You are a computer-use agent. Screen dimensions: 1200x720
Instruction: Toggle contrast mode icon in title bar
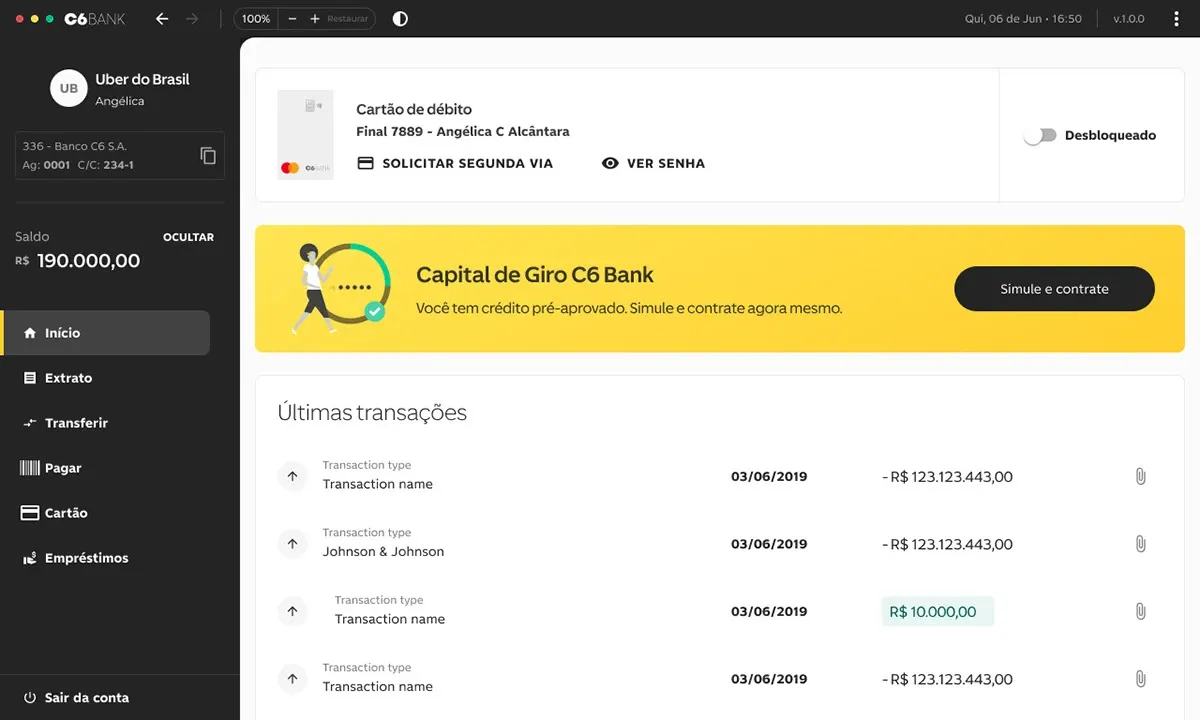[400, 19]
